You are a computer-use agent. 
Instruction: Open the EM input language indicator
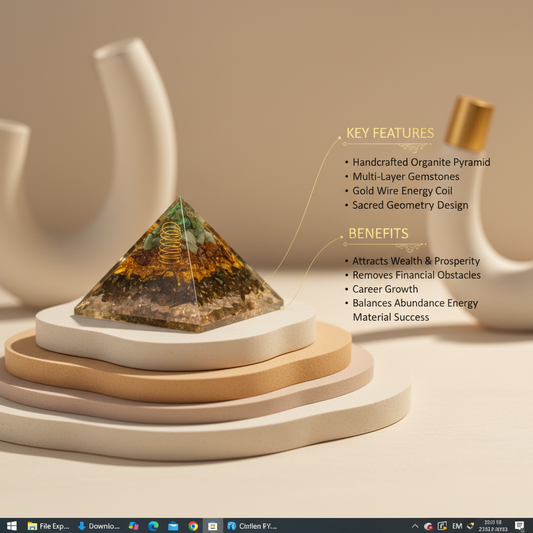point(457,526)
